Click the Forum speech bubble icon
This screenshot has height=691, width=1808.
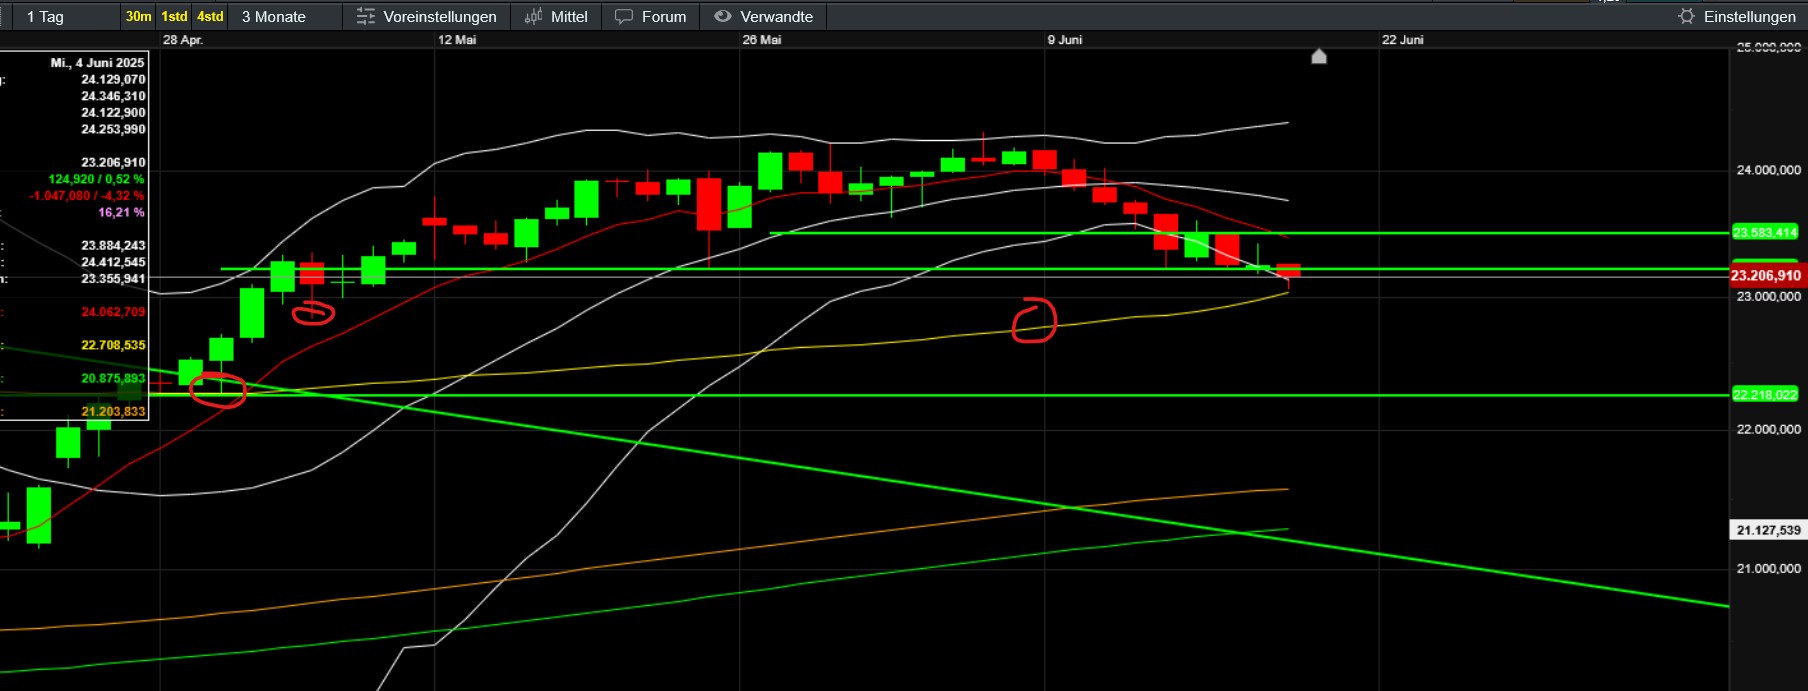(624, 17)
